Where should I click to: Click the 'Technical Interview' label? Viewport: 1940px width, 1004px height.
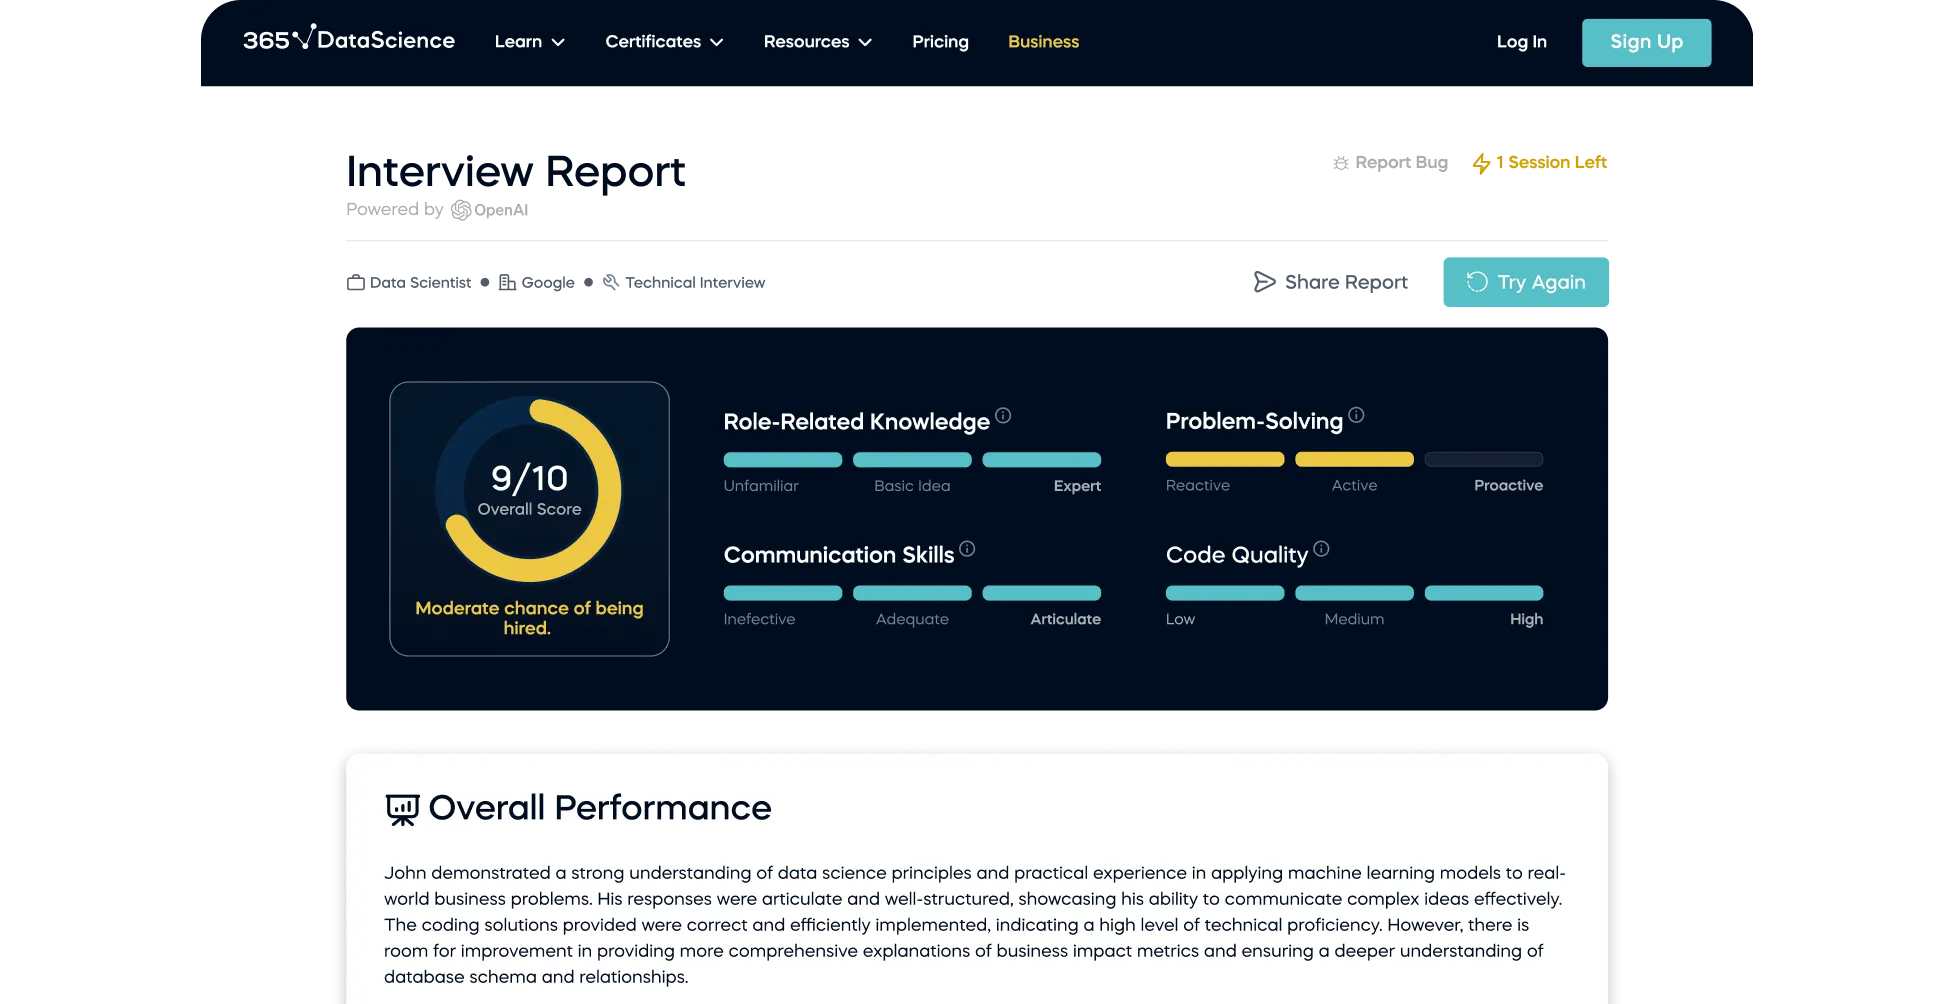[x=695, y=283]
